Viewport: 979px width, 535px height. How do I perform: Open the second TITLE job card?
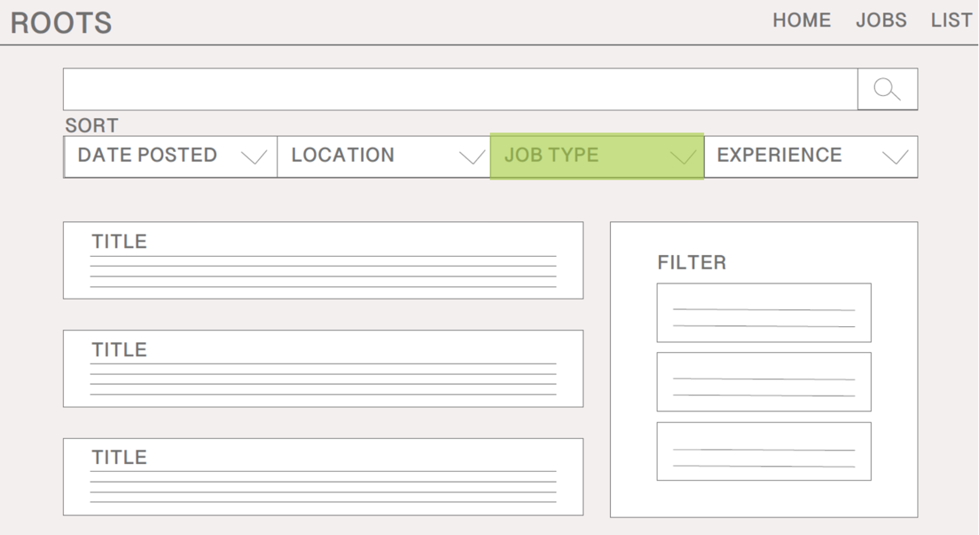point(323,369)
